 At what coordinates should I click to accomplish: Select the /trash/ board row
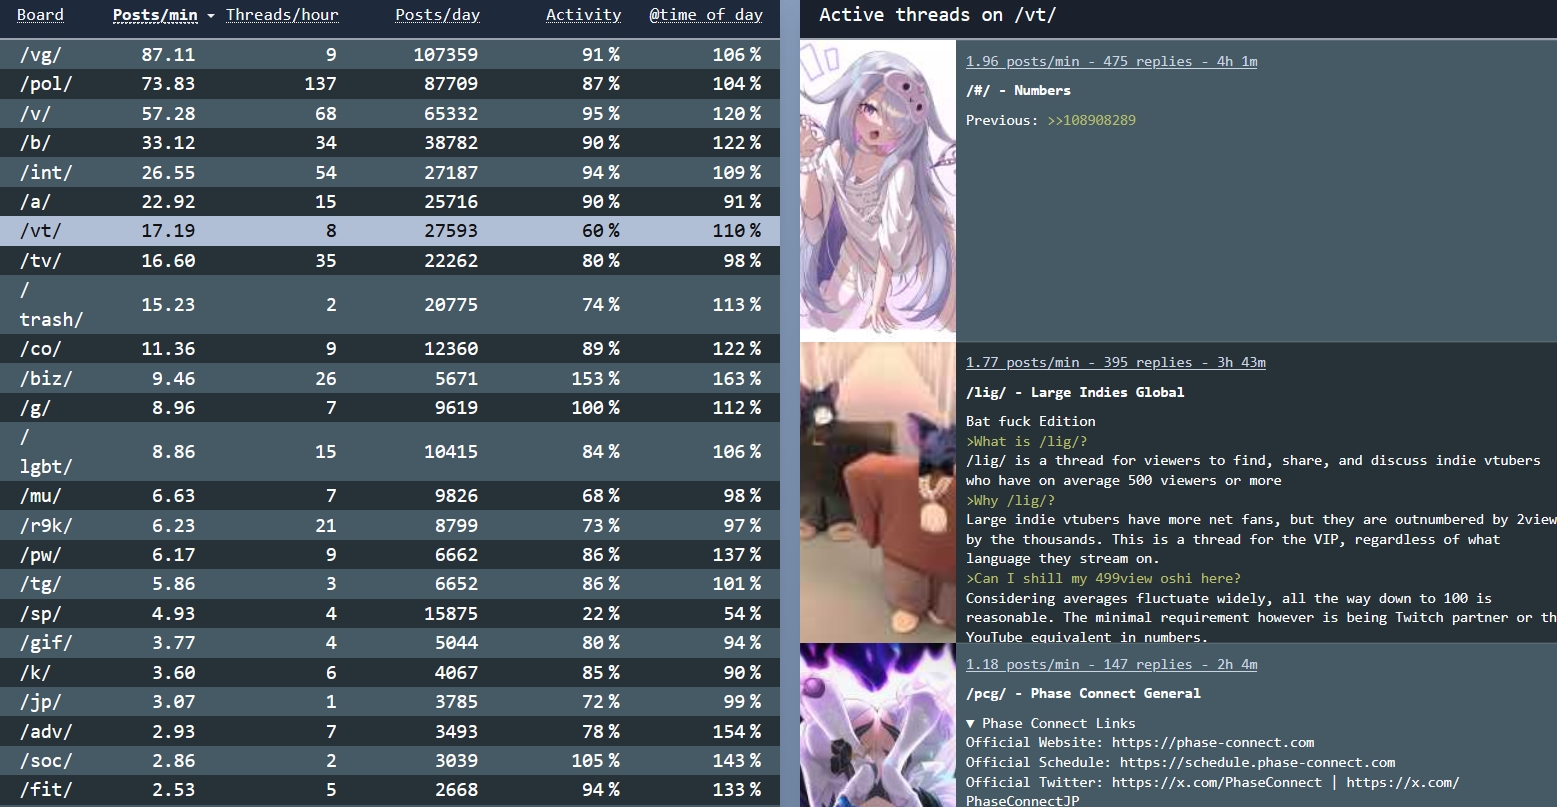click(x=390, y=305)
